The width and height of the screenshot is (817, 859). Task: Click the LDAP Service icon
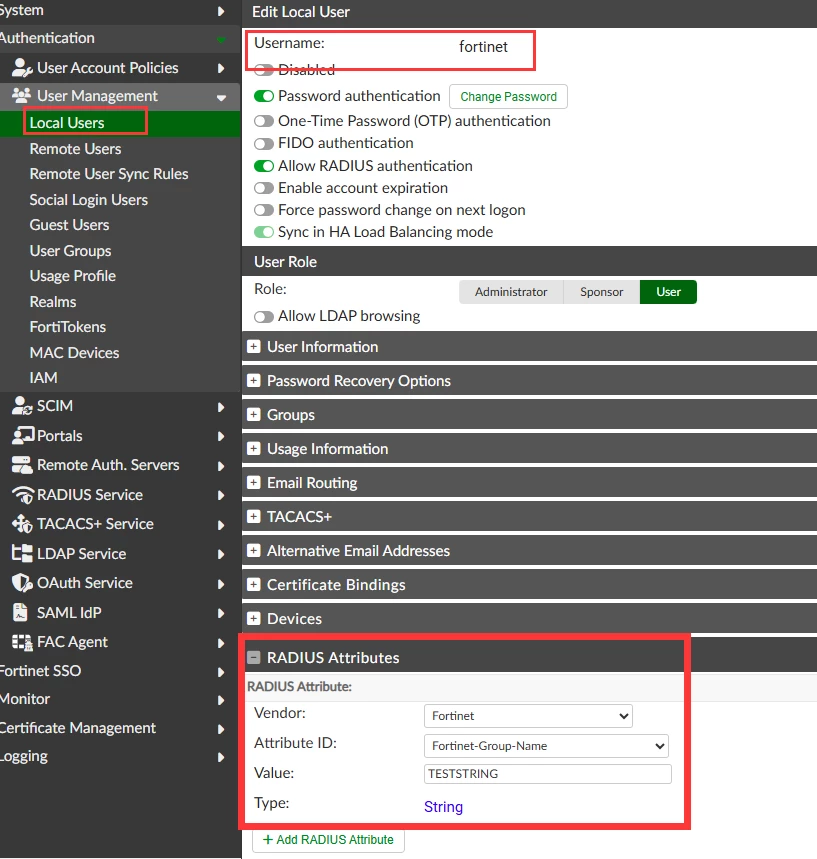tap(22, 553)
